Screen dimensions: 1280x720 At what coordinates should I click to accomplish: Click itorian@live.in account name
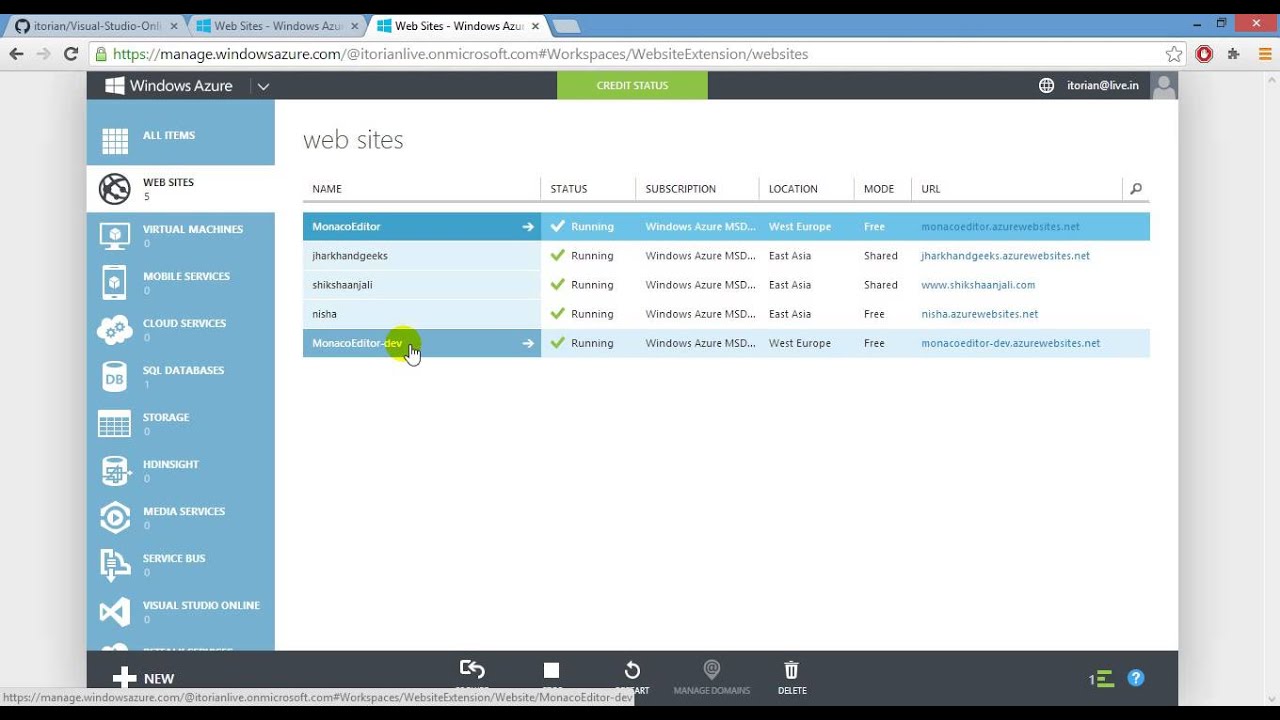coord(1102,86)
